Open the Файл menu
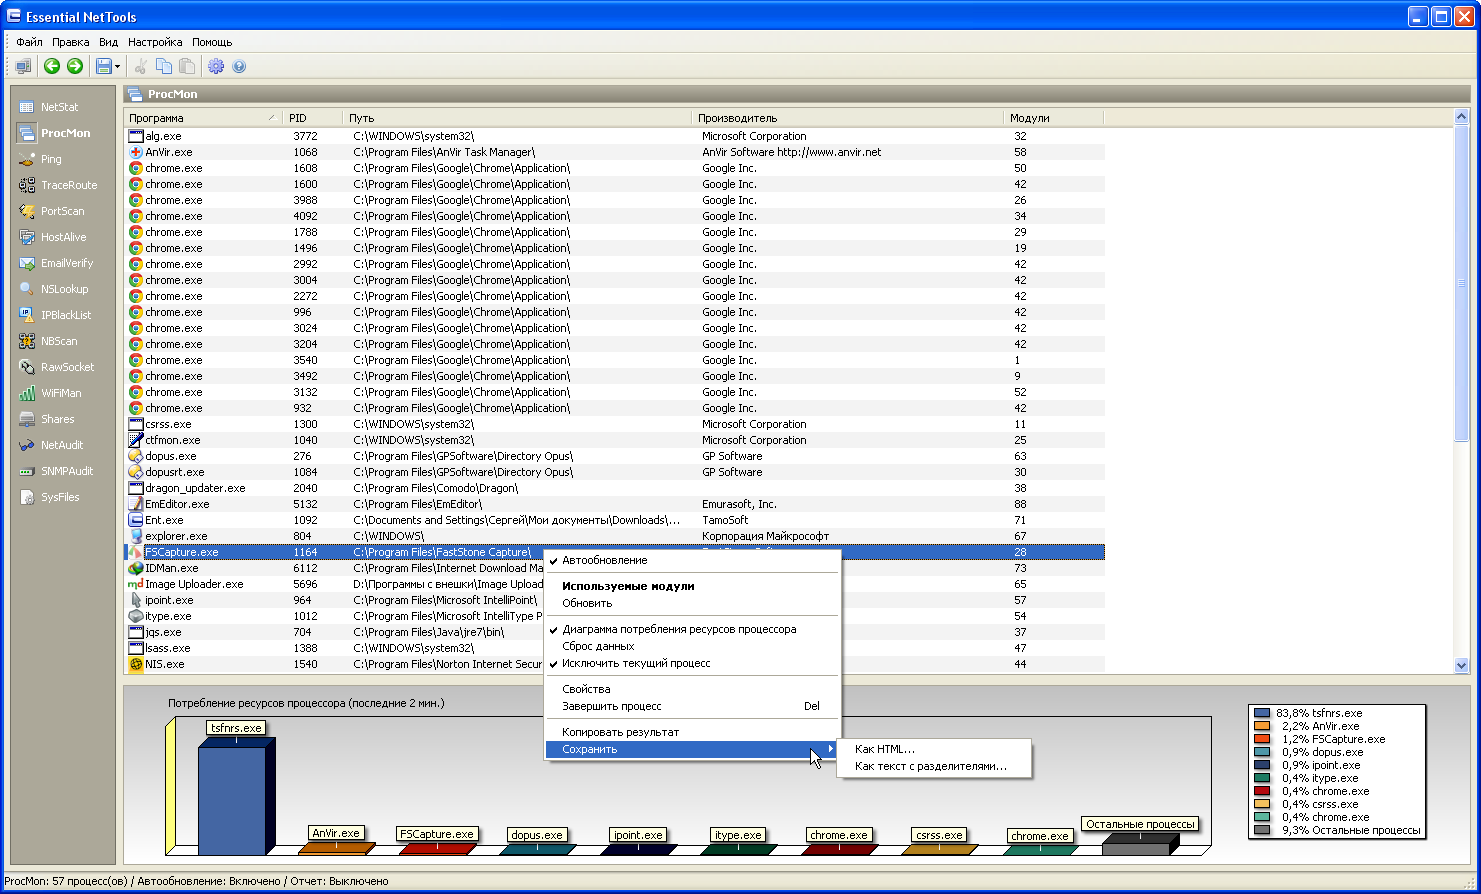The image size is (1481, 894). click(x=29, y=42)
